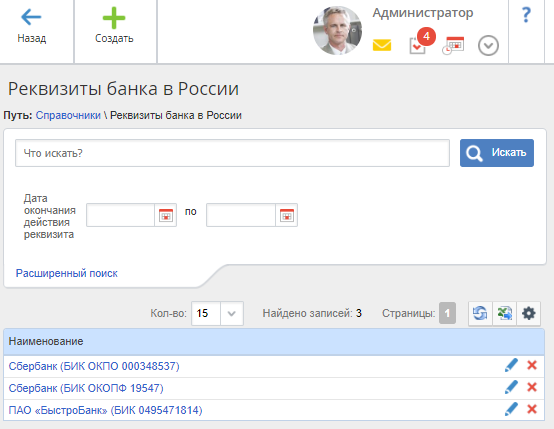Open Расширенный поиск link
The width and height of the screenshot is (554, 429).
click(67, 273)
